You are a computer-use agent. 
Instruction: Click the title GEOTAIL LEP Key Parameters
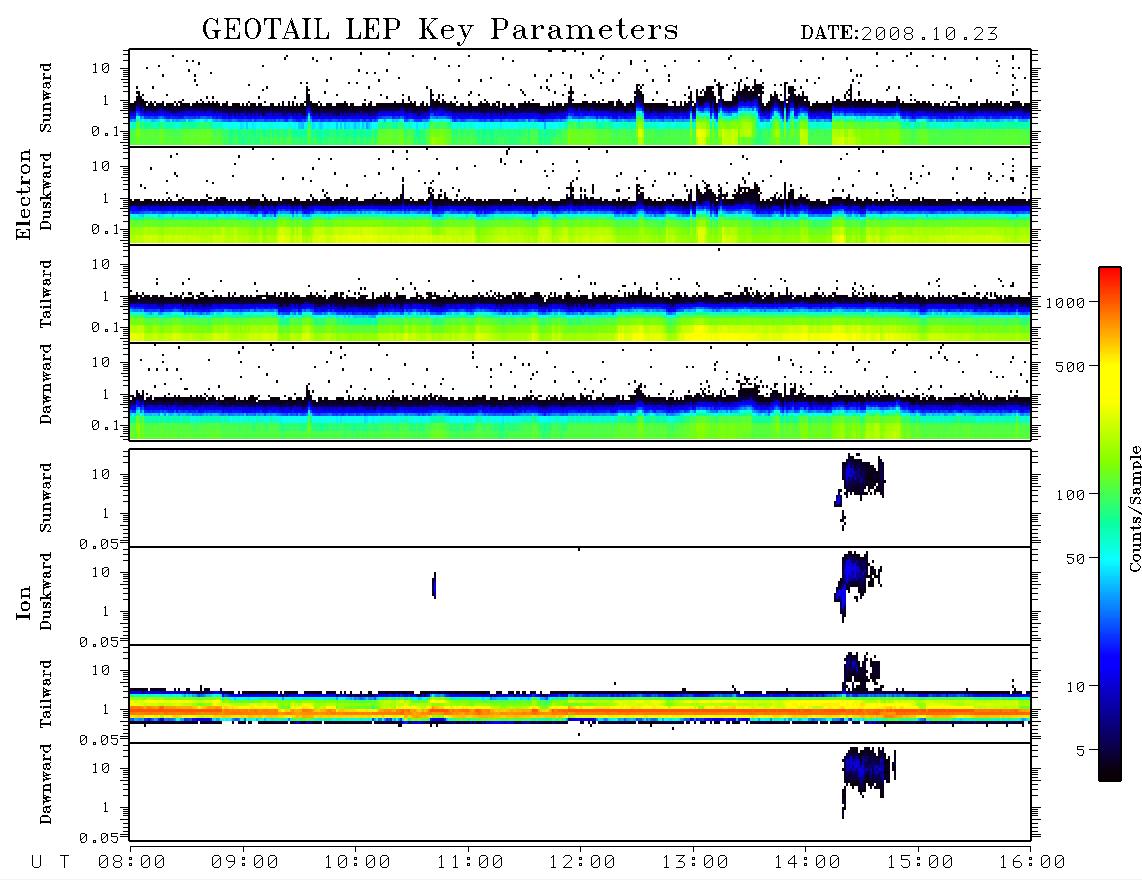[440, 30]
